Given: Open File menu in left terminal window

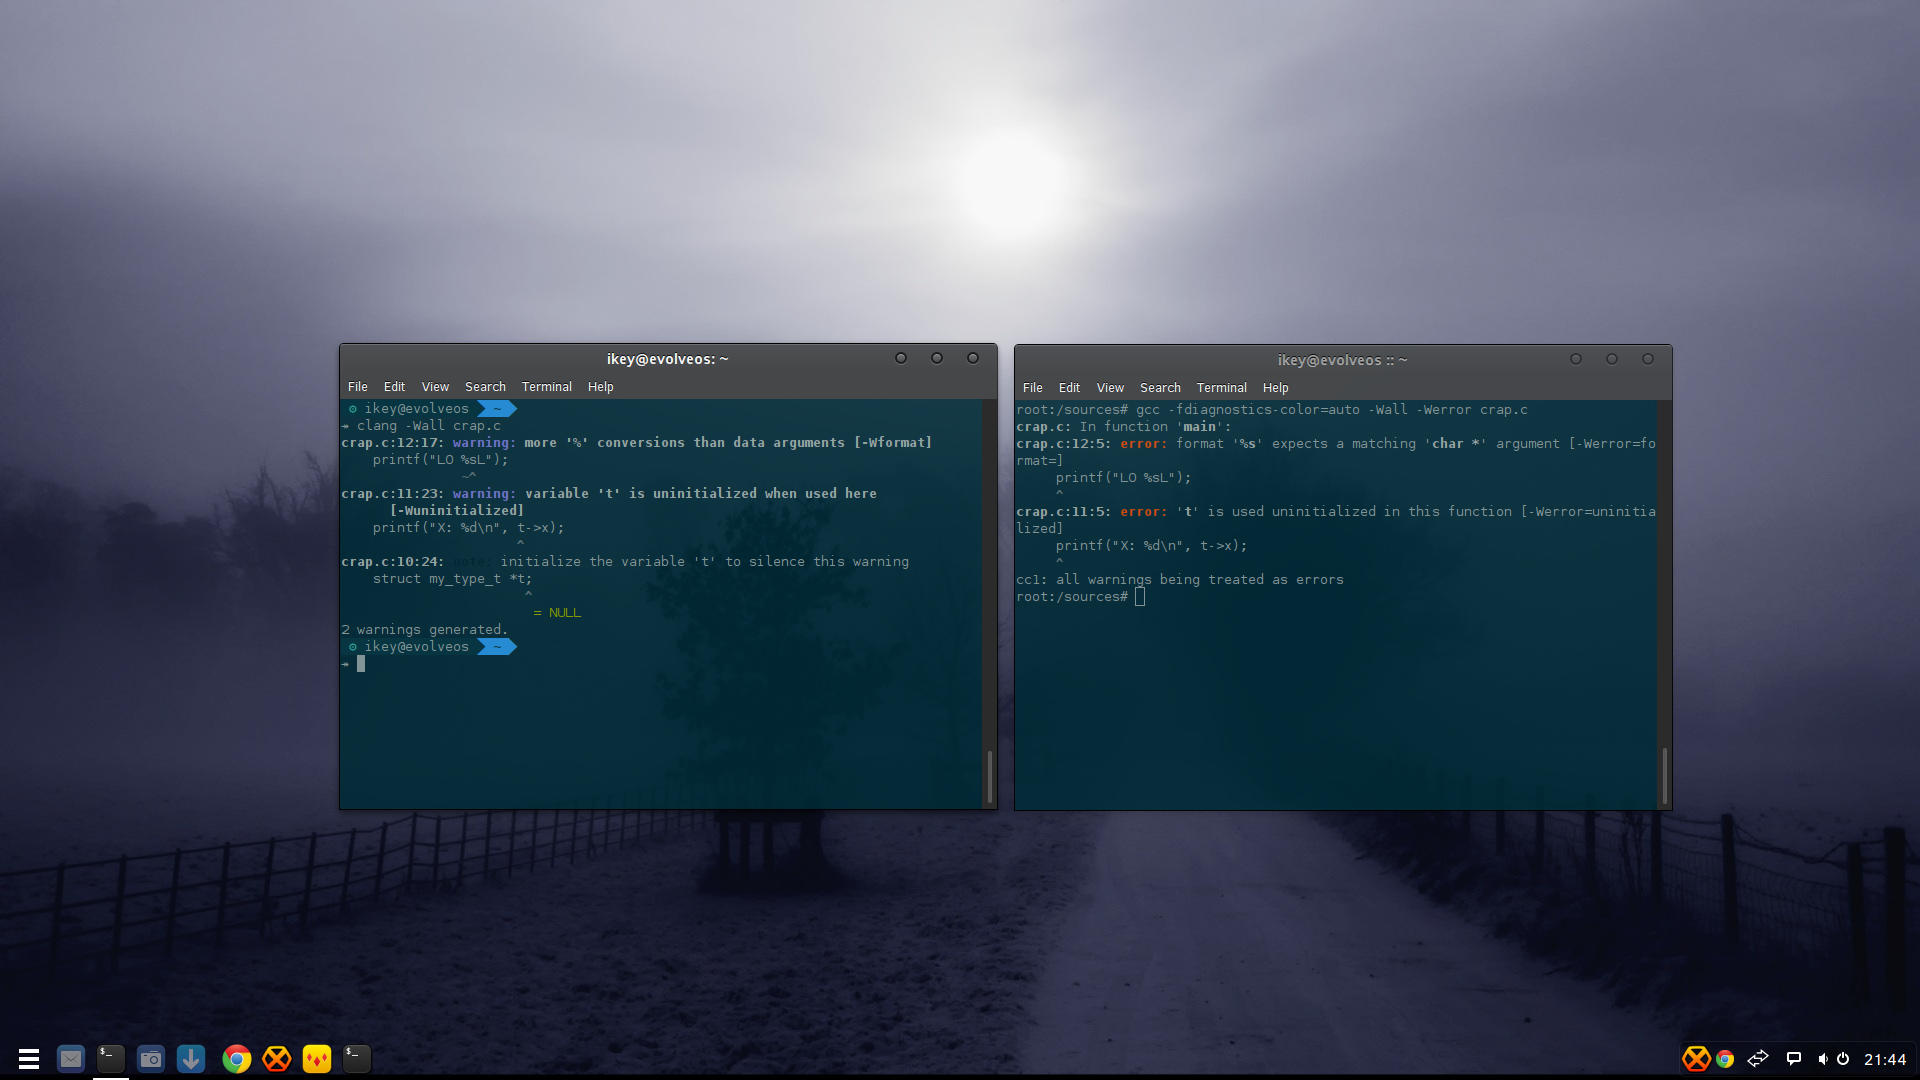Looking at the screenshot, I should pyautogui.click(x=358, y=387).
